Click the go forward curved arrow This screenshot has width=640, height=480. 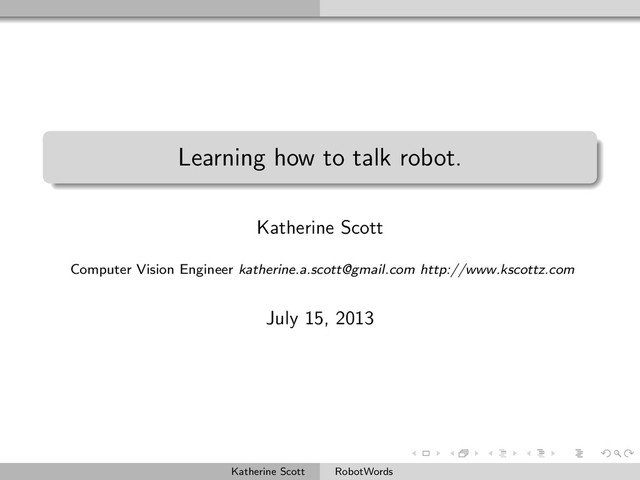pos(629,453)
